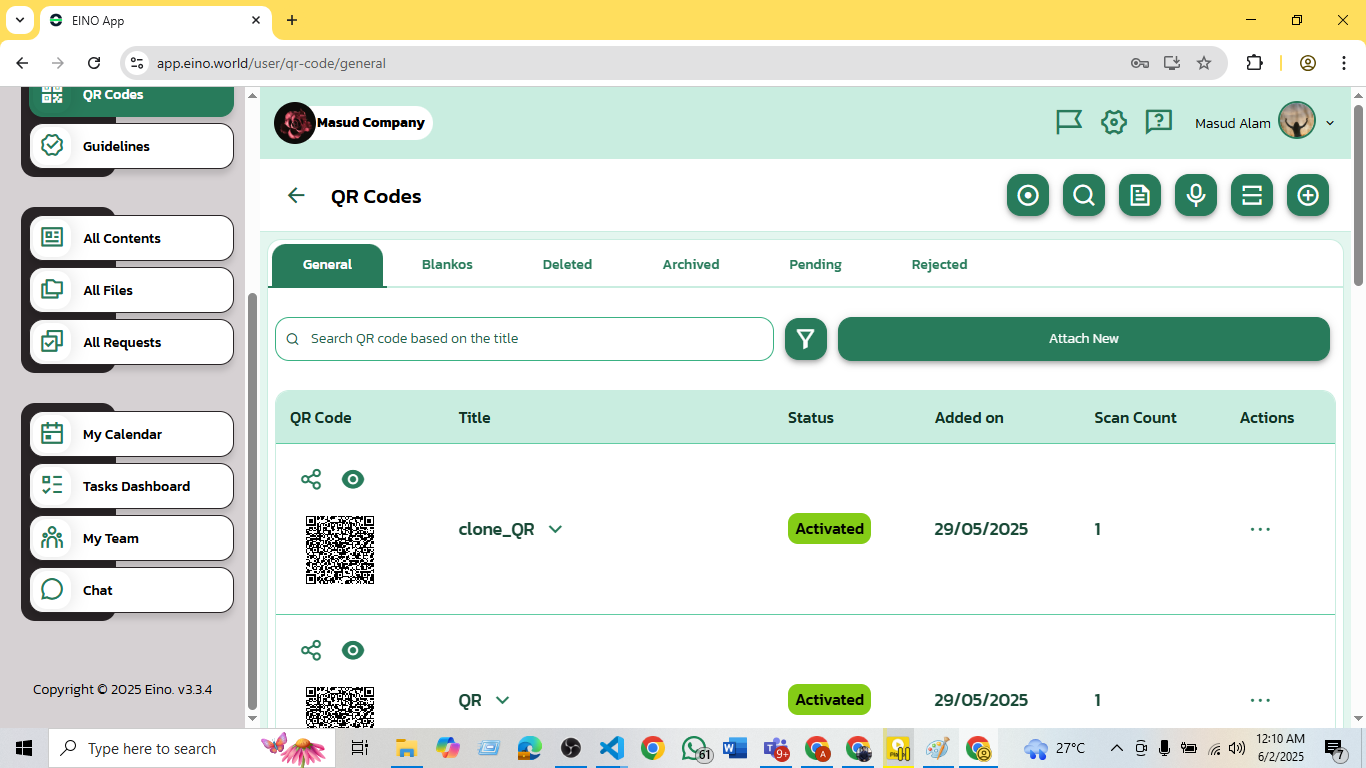Click the page vertical scrollbar
Image resolution: width=1366 pixels, height=768 pixels.
pos(1358,195)
